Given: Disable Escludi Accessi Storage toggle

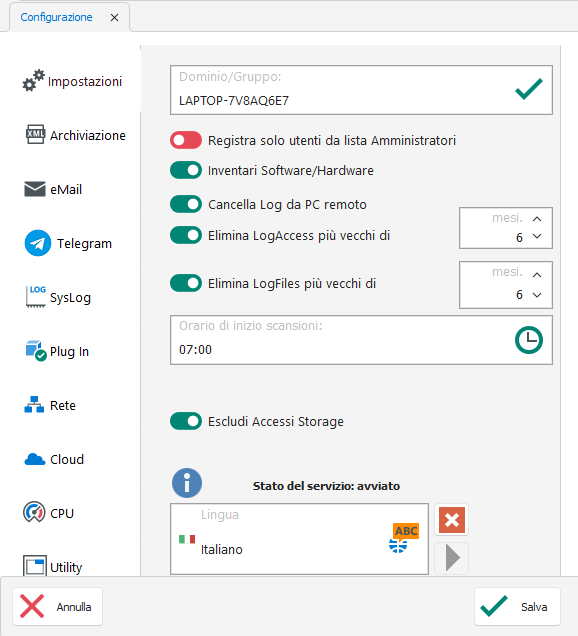Looking at the screenshot, I should pyautogui.click(x=186, y=421).
